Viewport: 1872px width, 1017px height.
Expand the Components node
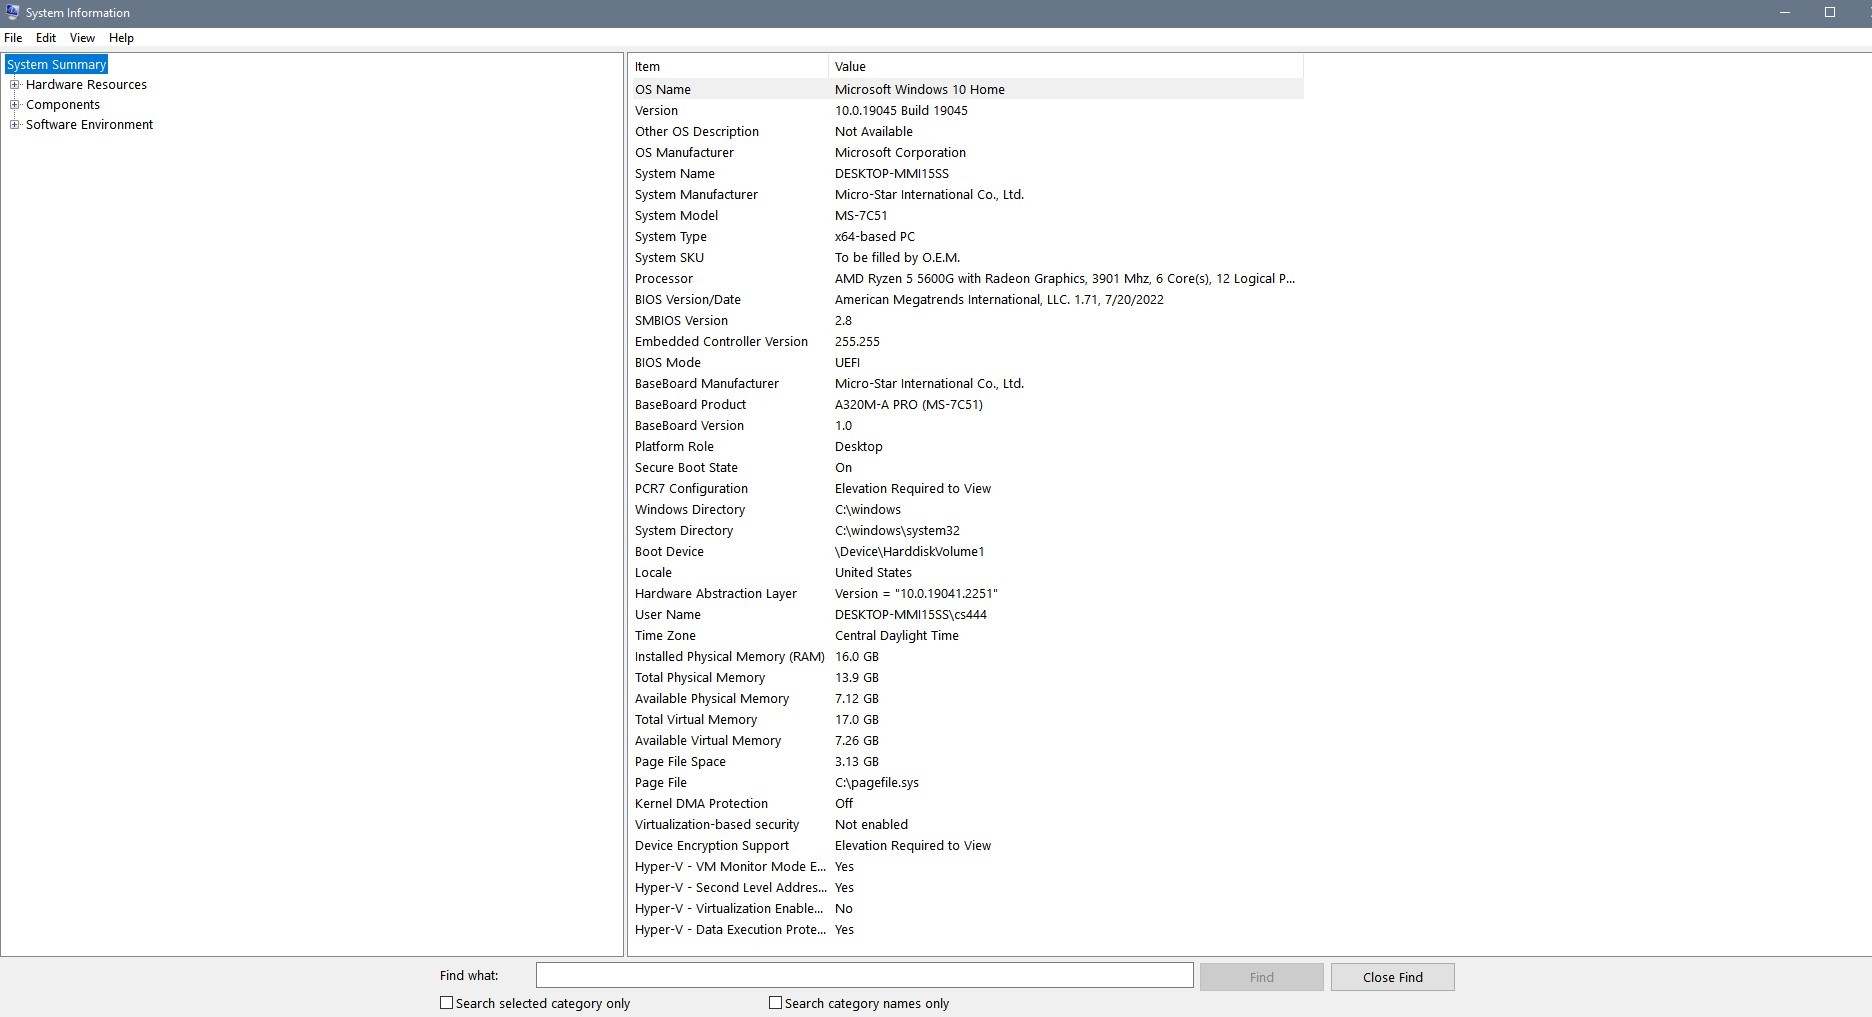tap(14, 104)
